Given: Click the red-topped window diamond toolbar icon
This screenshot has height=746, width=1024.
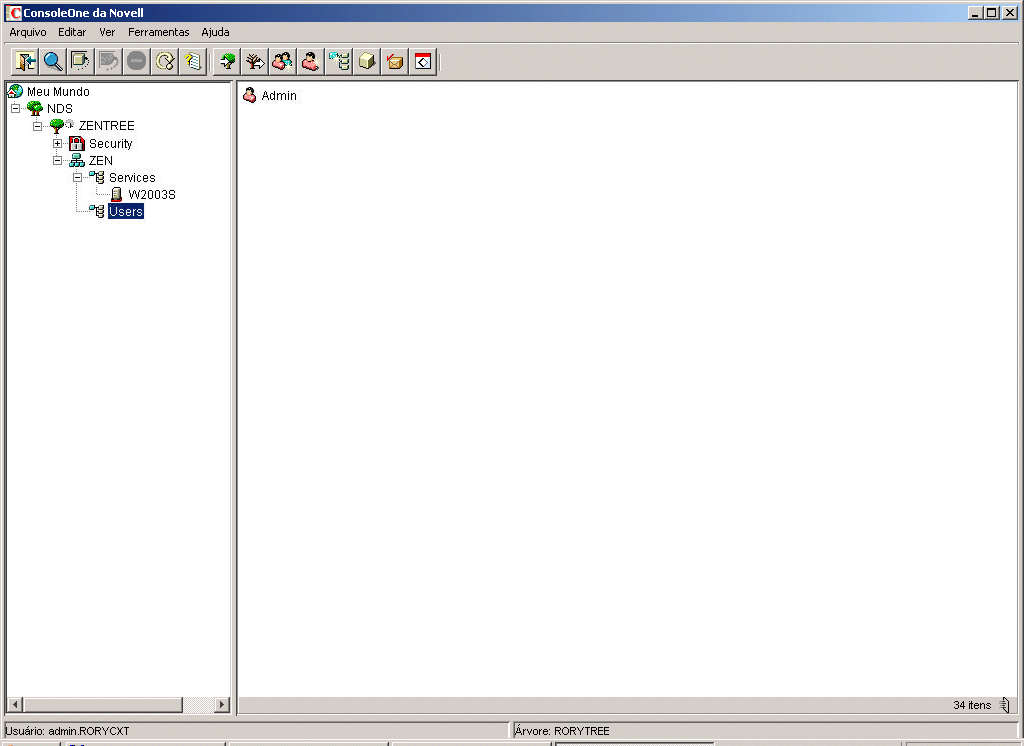Looking at the screenshot, I should [423, 62].
